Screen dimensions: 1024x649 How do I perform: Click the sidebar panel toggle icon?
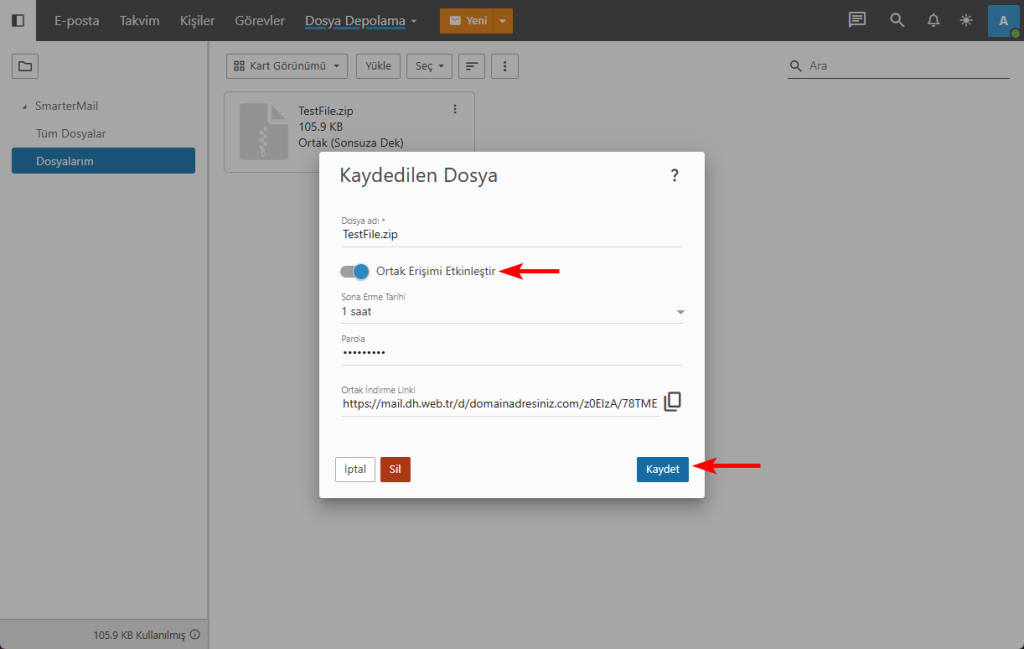coord(18,20)
